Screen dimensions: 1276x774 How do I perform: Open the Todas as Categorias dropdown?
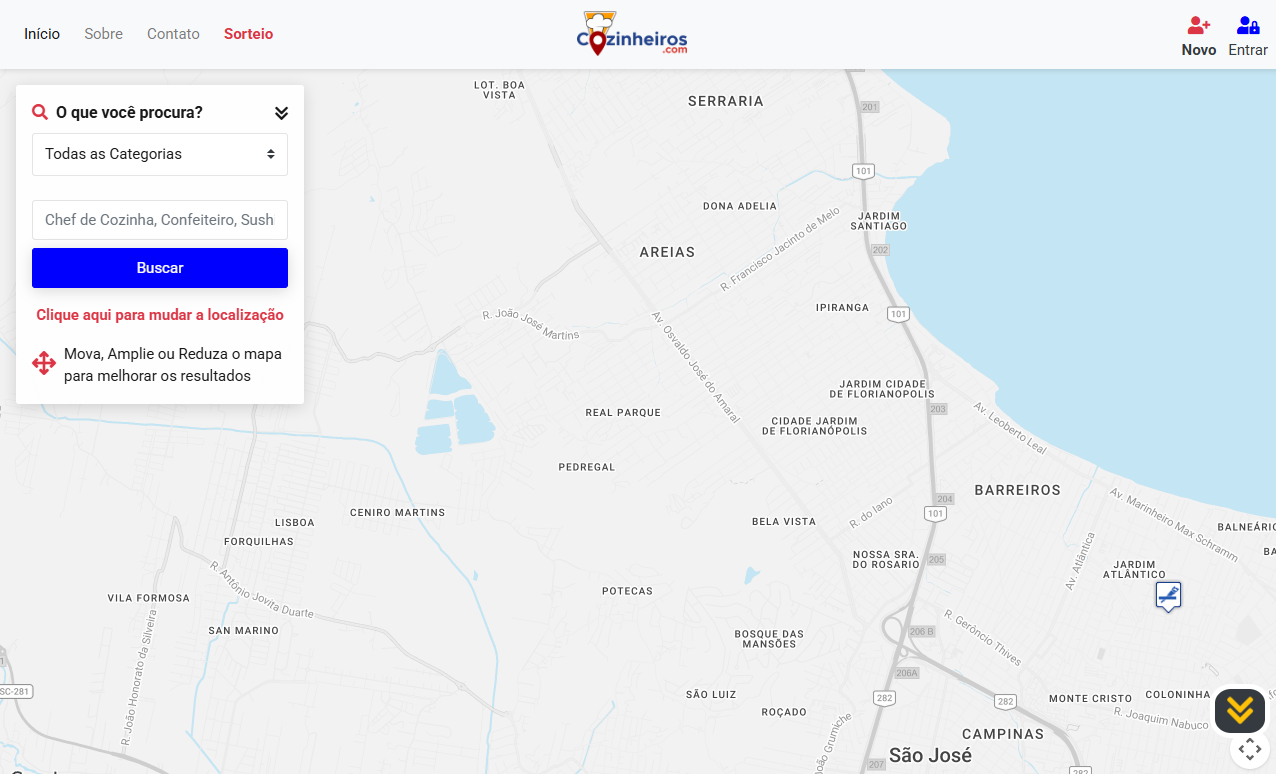160,154
